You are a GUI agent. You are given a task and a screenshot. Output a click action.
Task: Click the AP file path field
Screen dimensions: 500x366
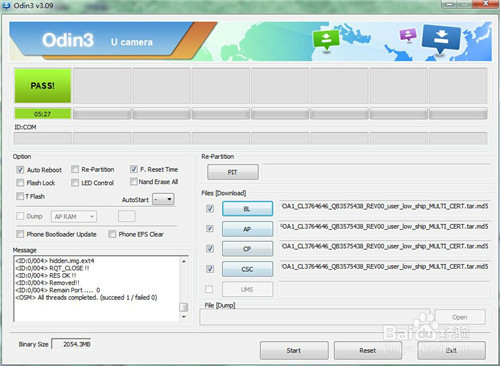click(x=385, y=227)
